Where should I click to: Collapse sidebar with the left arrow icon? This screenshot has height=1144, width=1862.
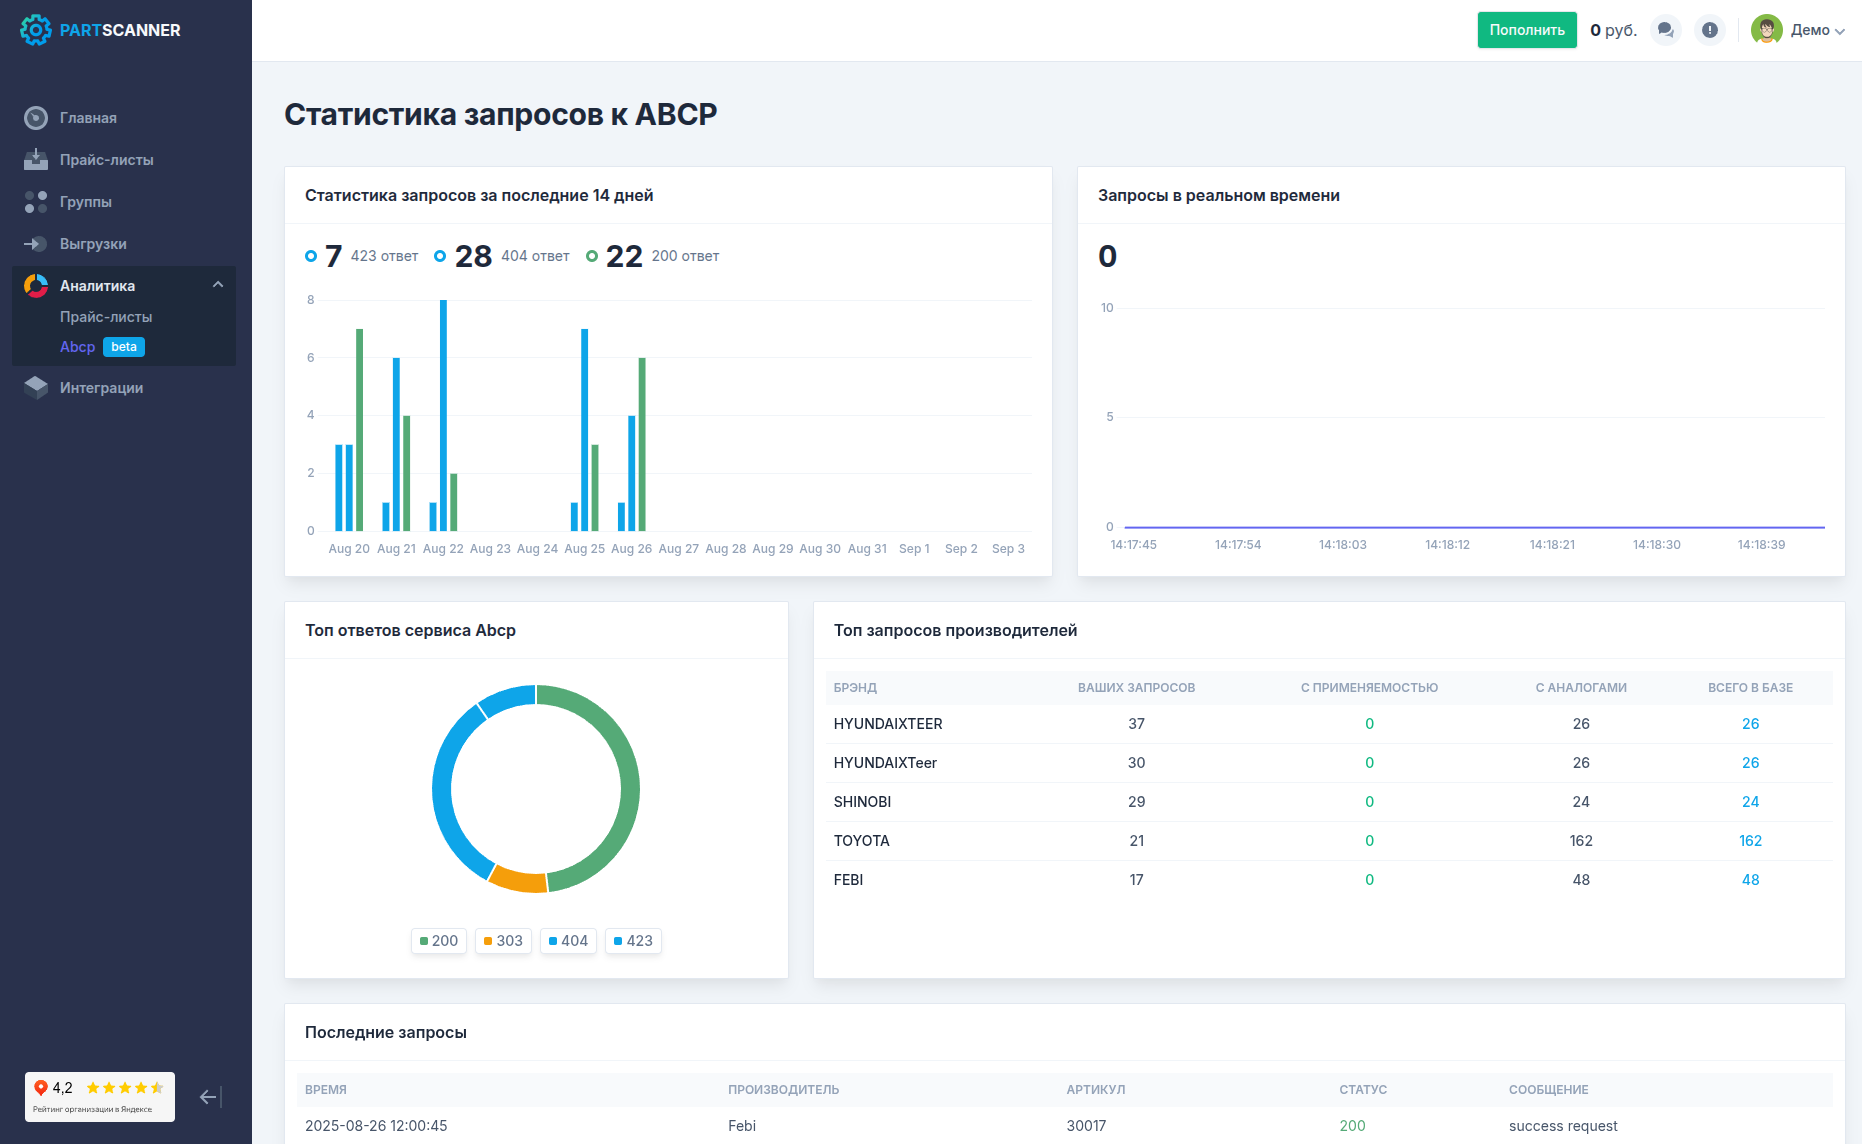(210, 1097)
